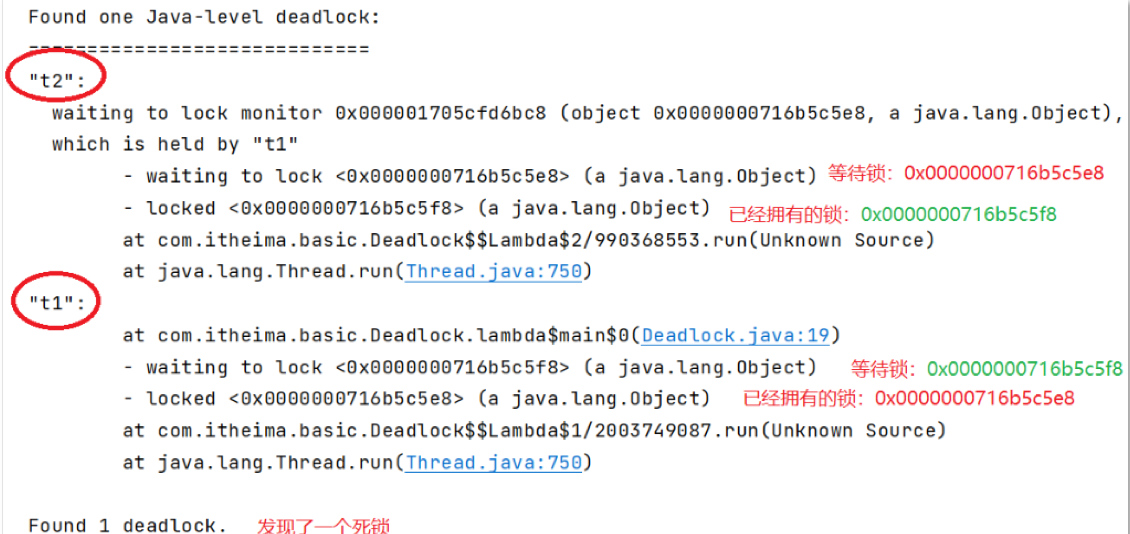Select t1's "waiting to lock <0x0000000716b5c5f8>" line
Viewport: 1130px width, 534px height.
pos(470,367)
